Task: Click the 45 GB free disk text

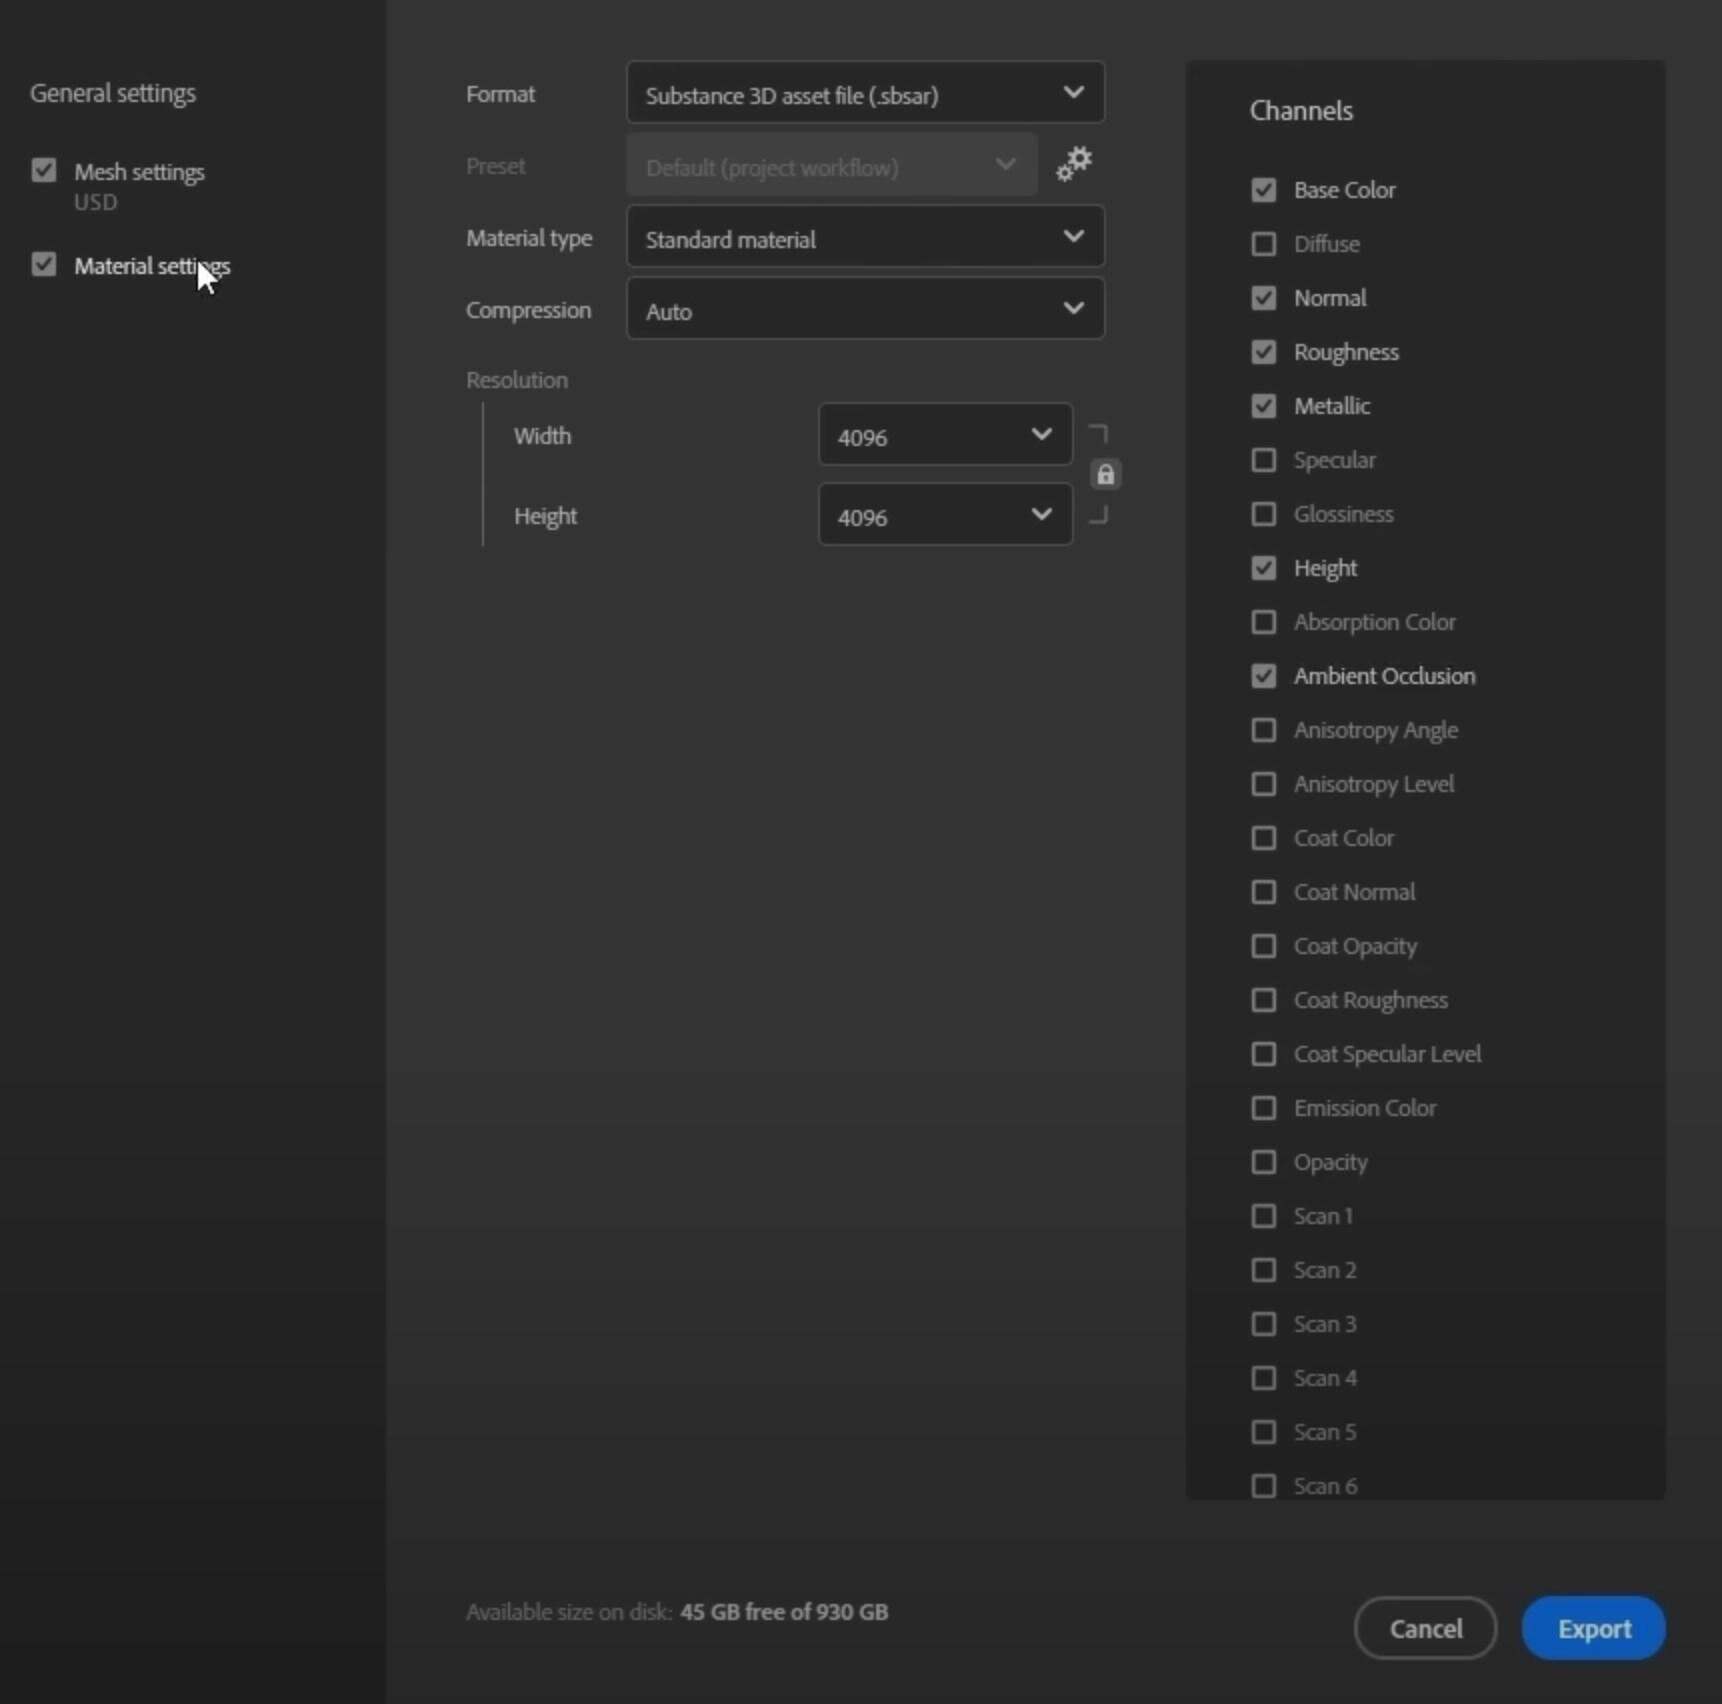Action: click(x=784, y=1612)
